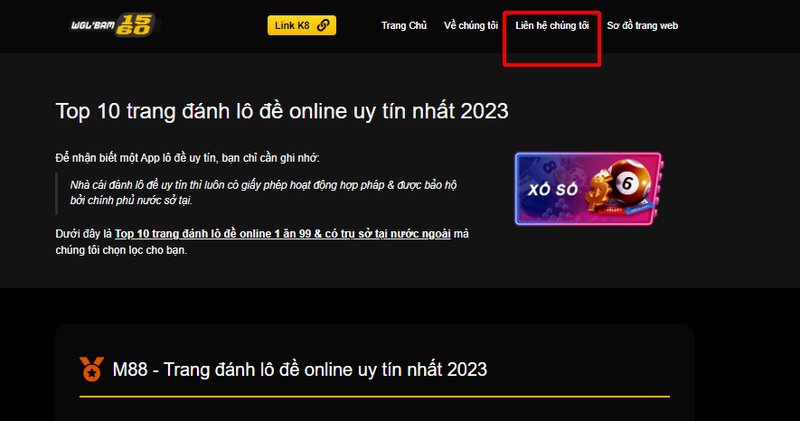The width and height of the screenshot is (800, 421).
Task: Click the orange medal icon beside M88
Action: tap(92, 369)
